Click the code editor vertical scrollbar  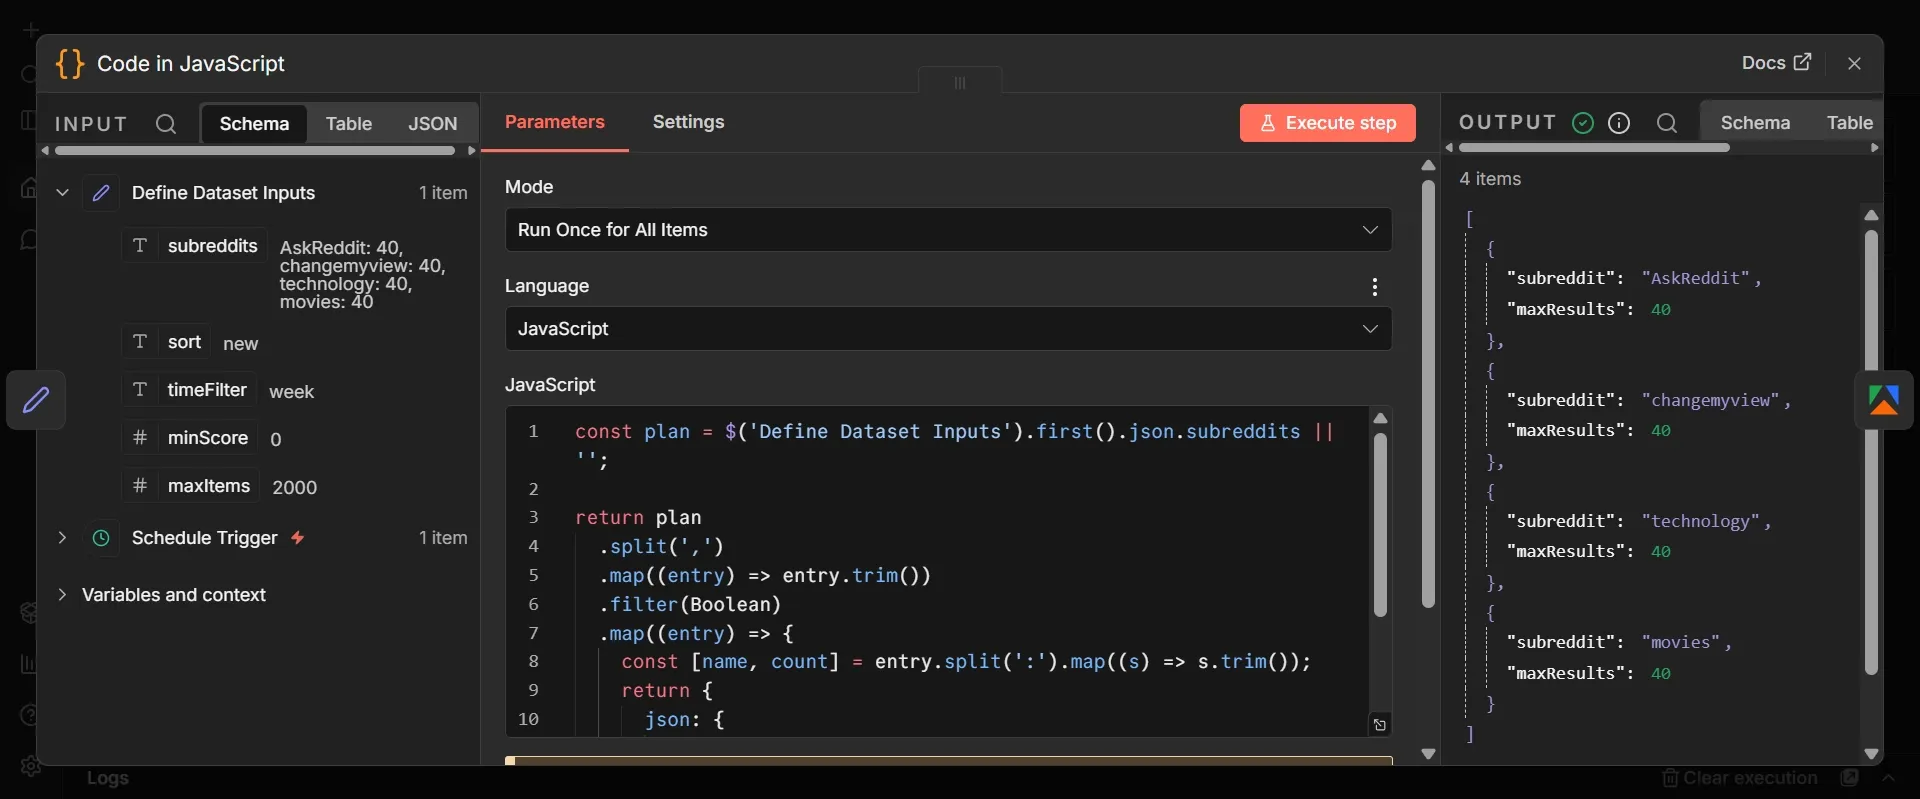pyautogui.click(x=1380, y=525)
